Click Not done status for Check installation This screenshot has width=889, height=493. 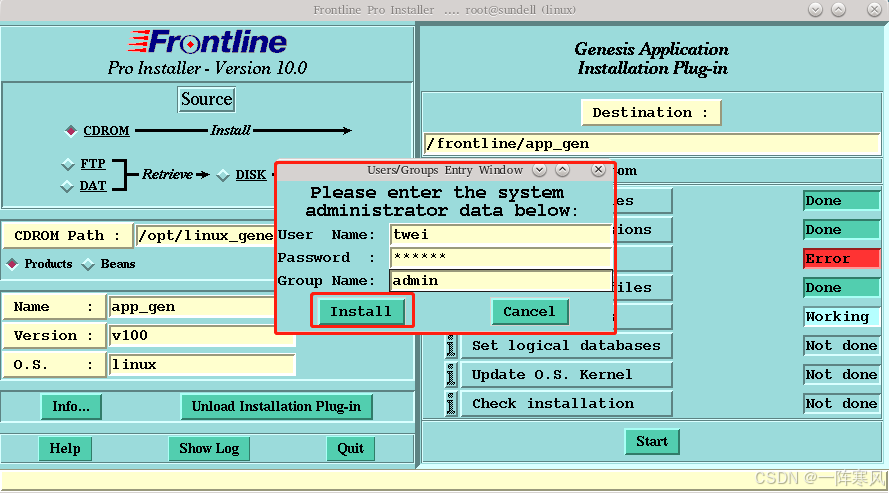click(x=841, y=403)
